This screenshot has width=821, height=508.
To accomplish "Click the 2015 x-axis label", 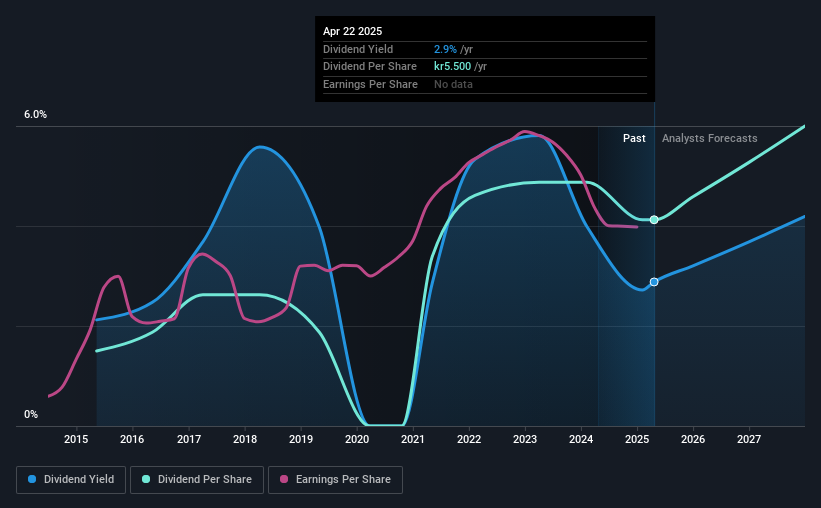I will point(76,439).
